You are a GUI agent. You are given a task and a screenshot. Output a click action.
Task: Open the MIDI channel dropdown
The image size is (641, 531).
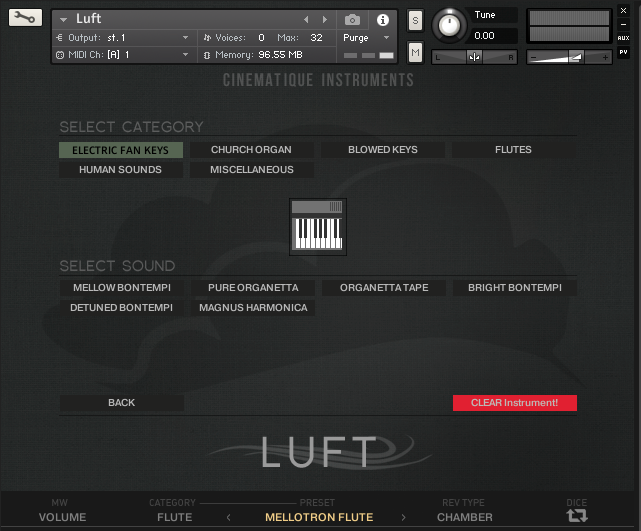pyautogui.click(x=124, y=55)
